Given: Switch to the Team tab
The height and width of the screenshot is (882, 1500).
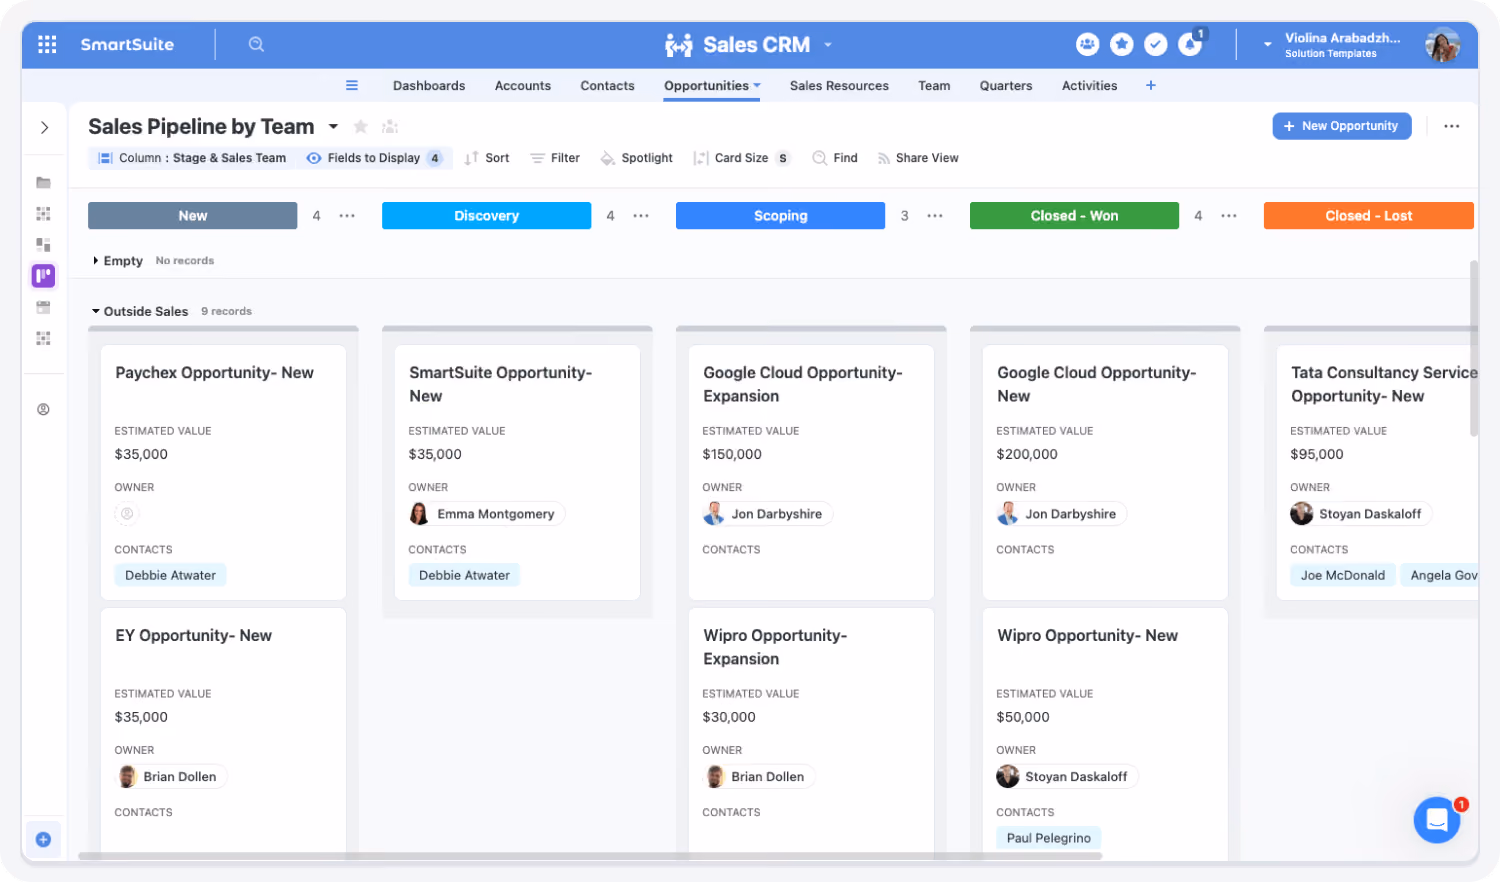Looking at the screenshot, I should pyautogui.click(x=934, y=86).
